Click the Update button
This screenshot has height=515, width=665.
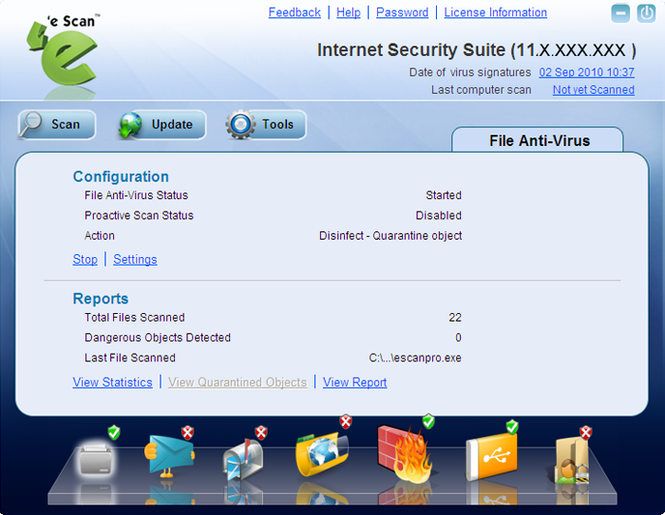(162, 124)
